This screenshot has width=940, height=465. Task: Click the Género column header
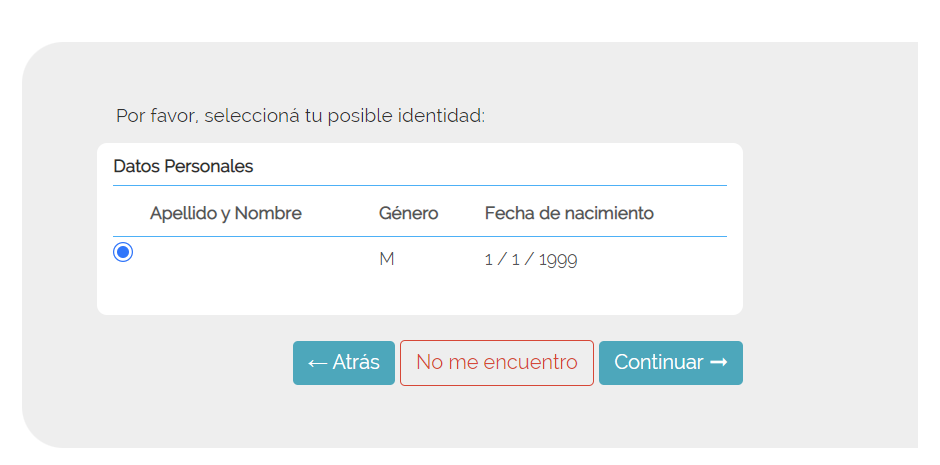point(408,213)
